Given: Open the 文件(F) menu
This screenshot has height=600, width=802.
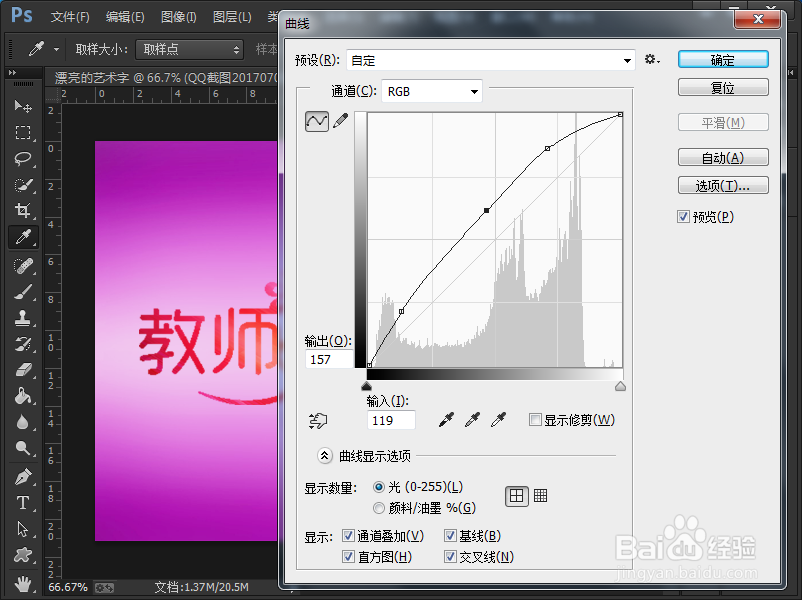Looking at the screenshot, I should (x=70, y=17).
